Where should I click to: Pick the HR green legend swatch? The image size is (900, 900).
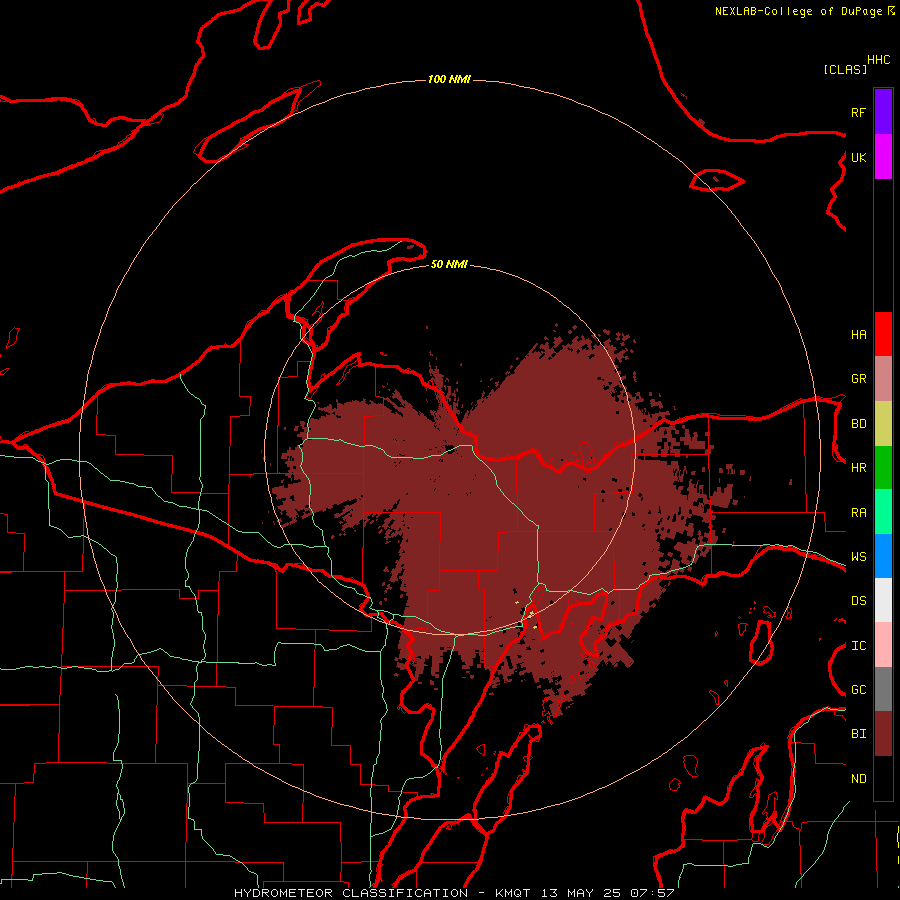[883, 468]
